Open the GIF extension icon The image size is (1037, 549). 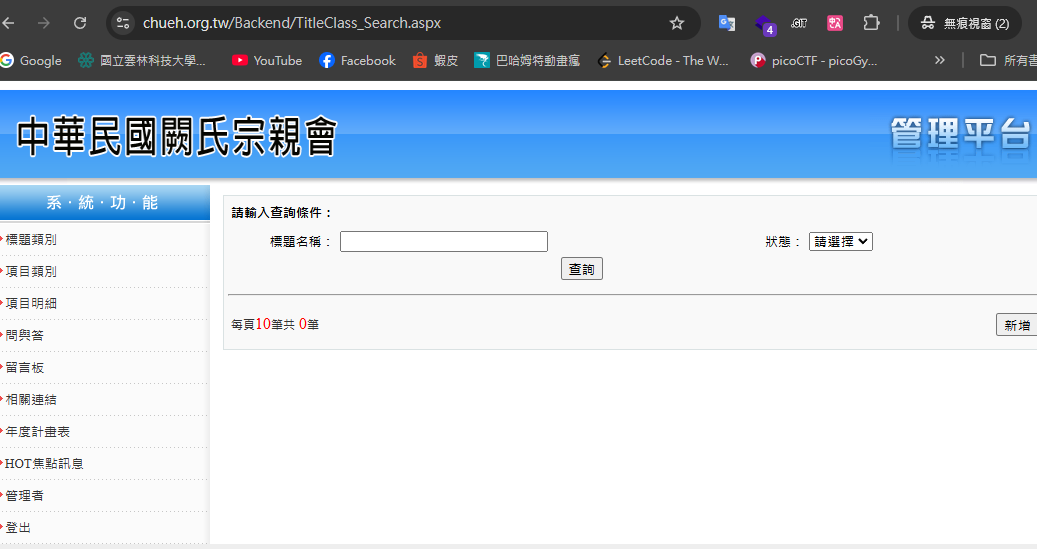click(799, 23)
